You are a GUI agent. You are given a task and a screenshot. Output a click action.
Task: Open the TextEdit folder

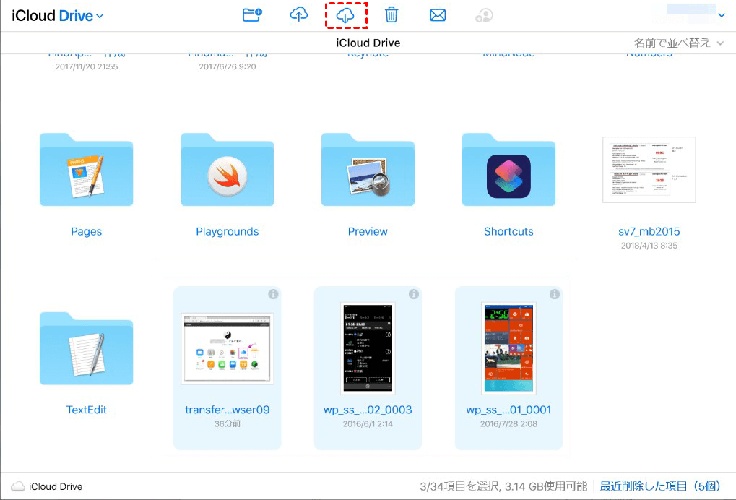(86, 348)
